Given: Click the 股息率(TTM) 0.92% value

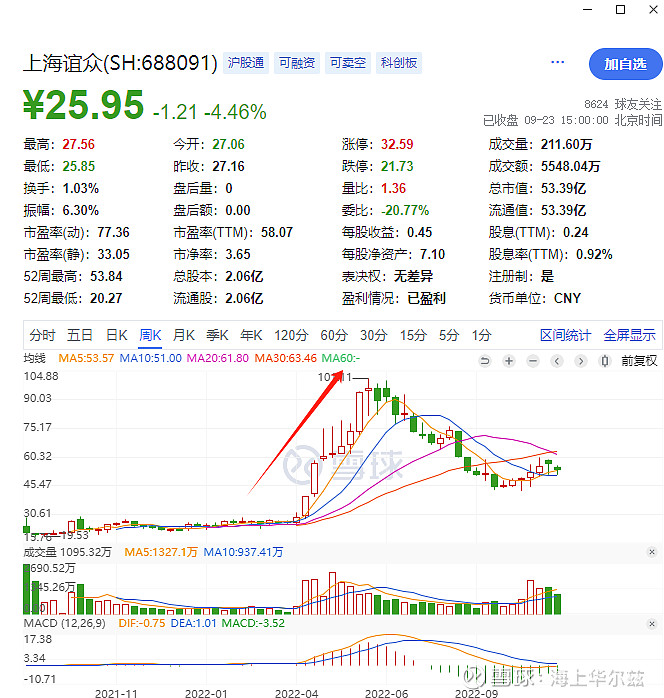Looking at the screenshot, I should (594, 254).
